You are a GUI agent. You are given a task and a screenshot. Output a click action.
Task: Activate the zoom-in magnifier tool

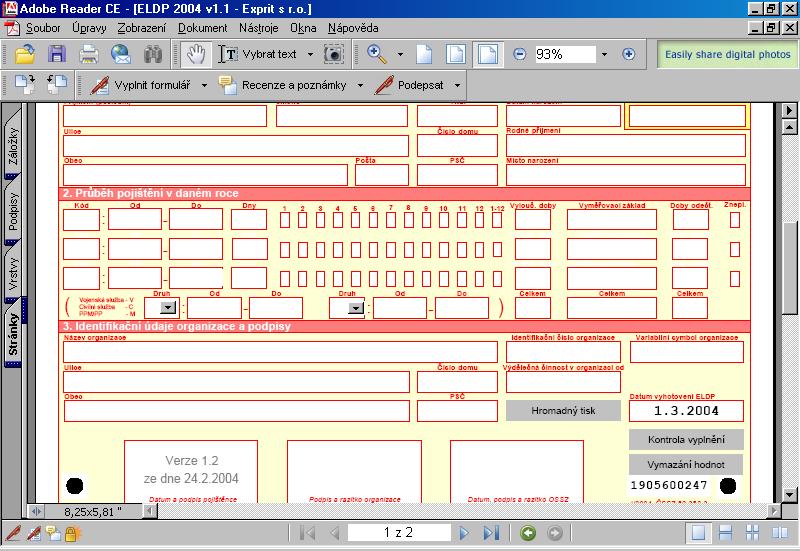pos(377,54)
